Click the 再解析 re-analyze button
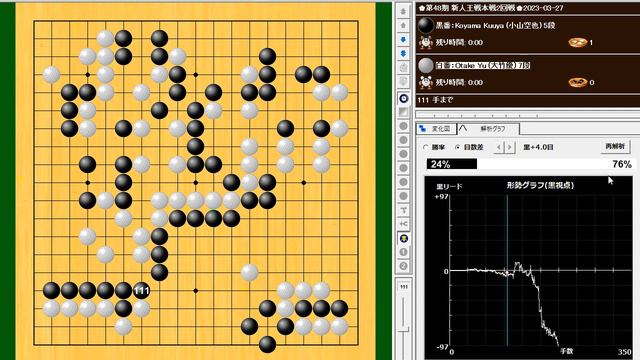 [x=615, y=147]
